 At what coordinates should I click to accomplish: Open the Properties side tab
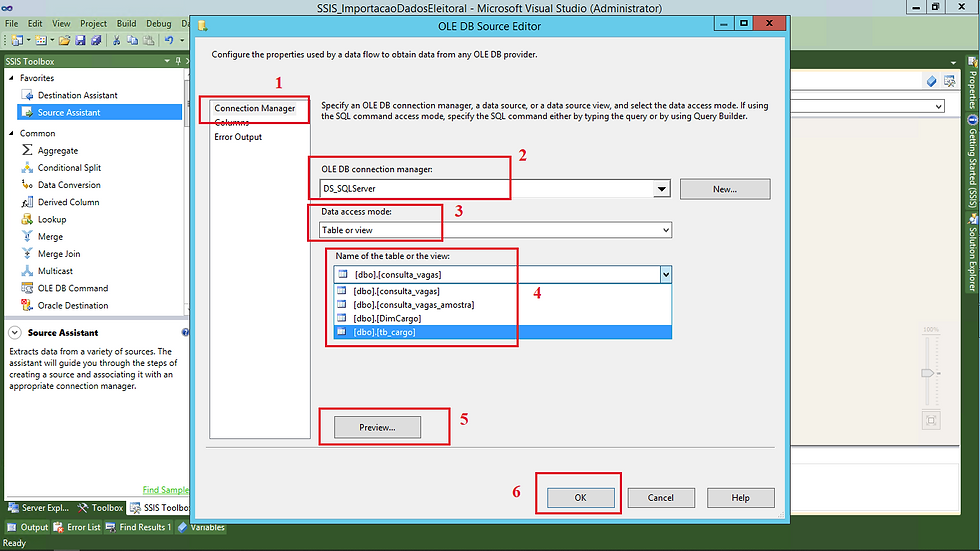(x=972, y=83)
